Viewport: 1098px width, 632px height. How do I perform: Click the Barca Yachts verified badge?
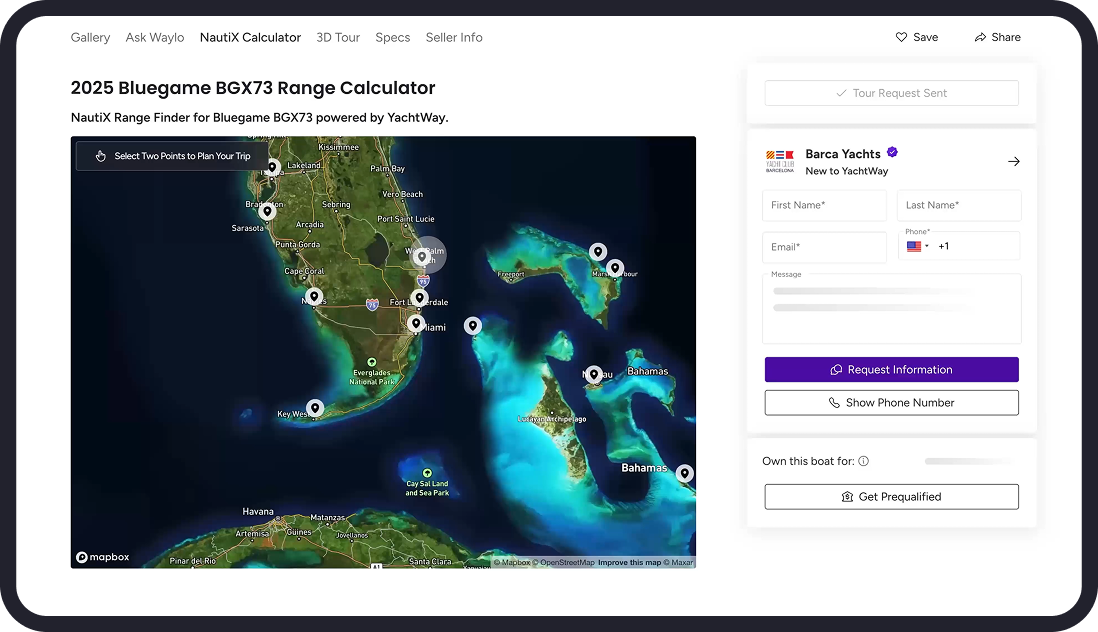coord(892,152)
